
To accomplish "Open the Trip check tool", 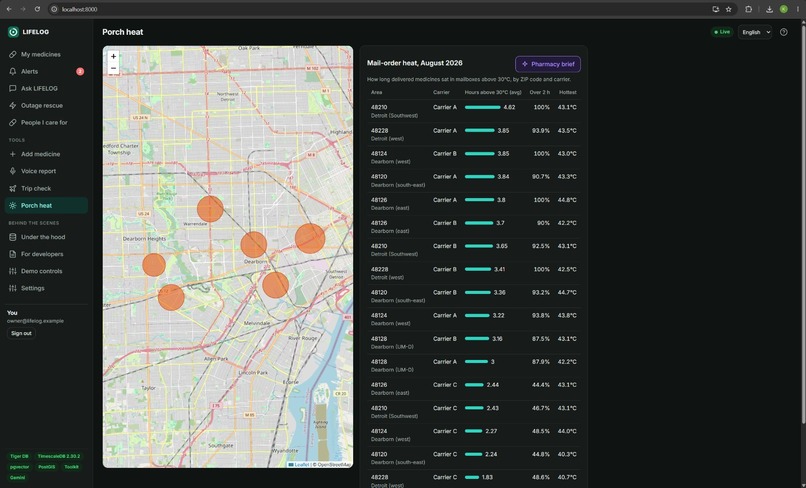I will click(x=46, y=188).
